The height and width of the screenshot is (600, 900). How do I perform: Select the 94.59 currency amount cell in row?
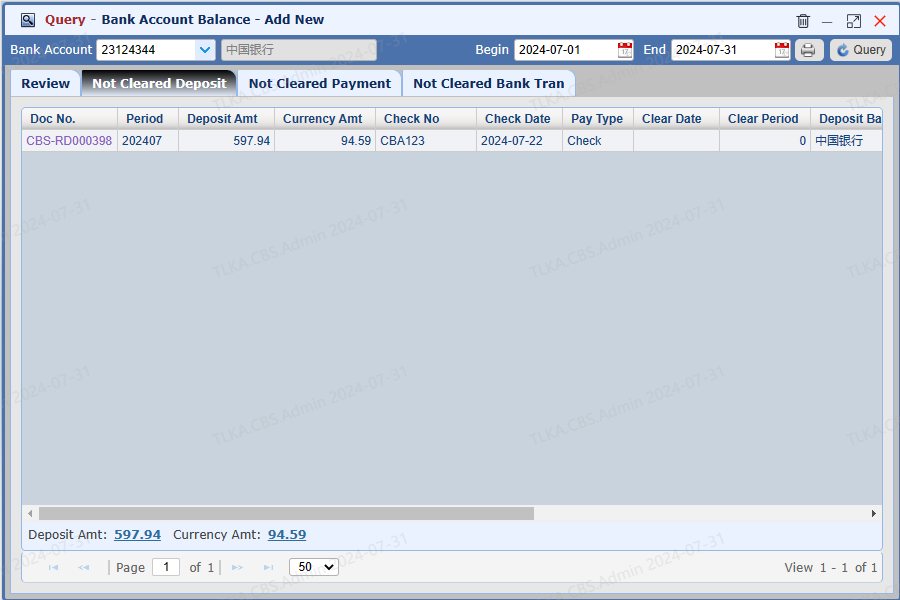coord(325,141)
